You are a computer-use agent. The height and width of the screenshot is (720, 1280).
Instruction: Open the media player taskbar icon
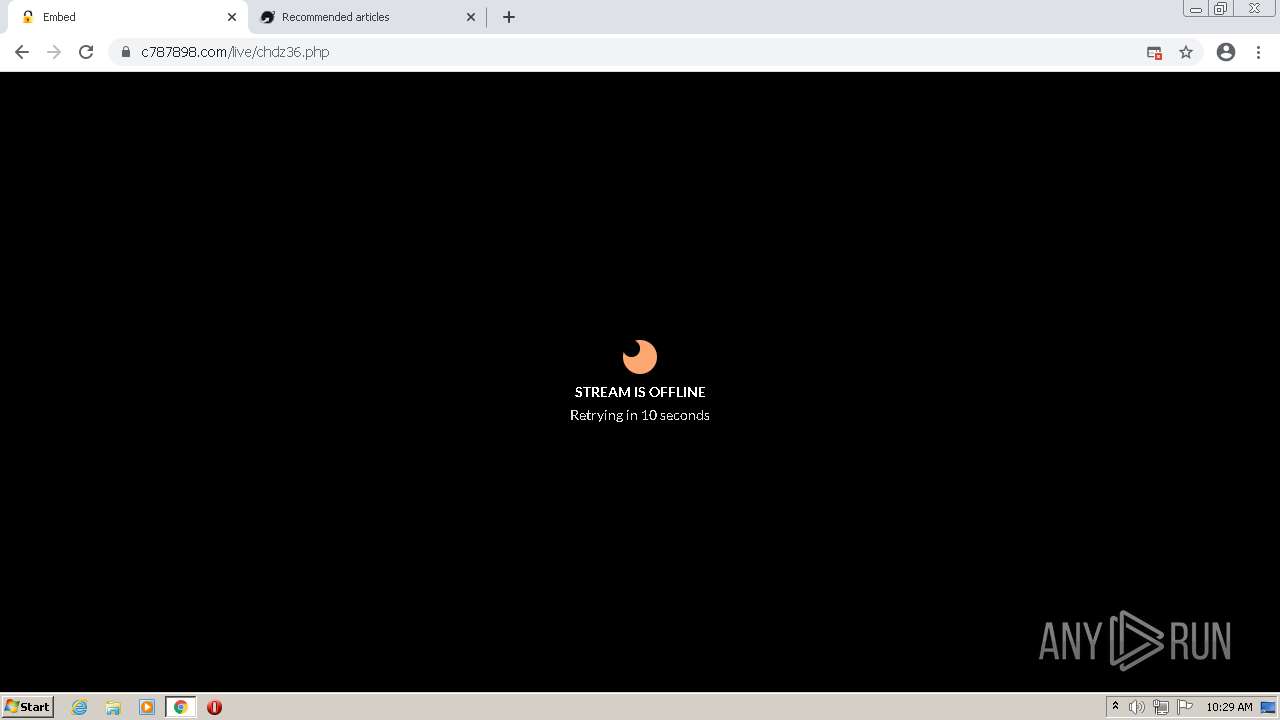click(x=147, y=707)
